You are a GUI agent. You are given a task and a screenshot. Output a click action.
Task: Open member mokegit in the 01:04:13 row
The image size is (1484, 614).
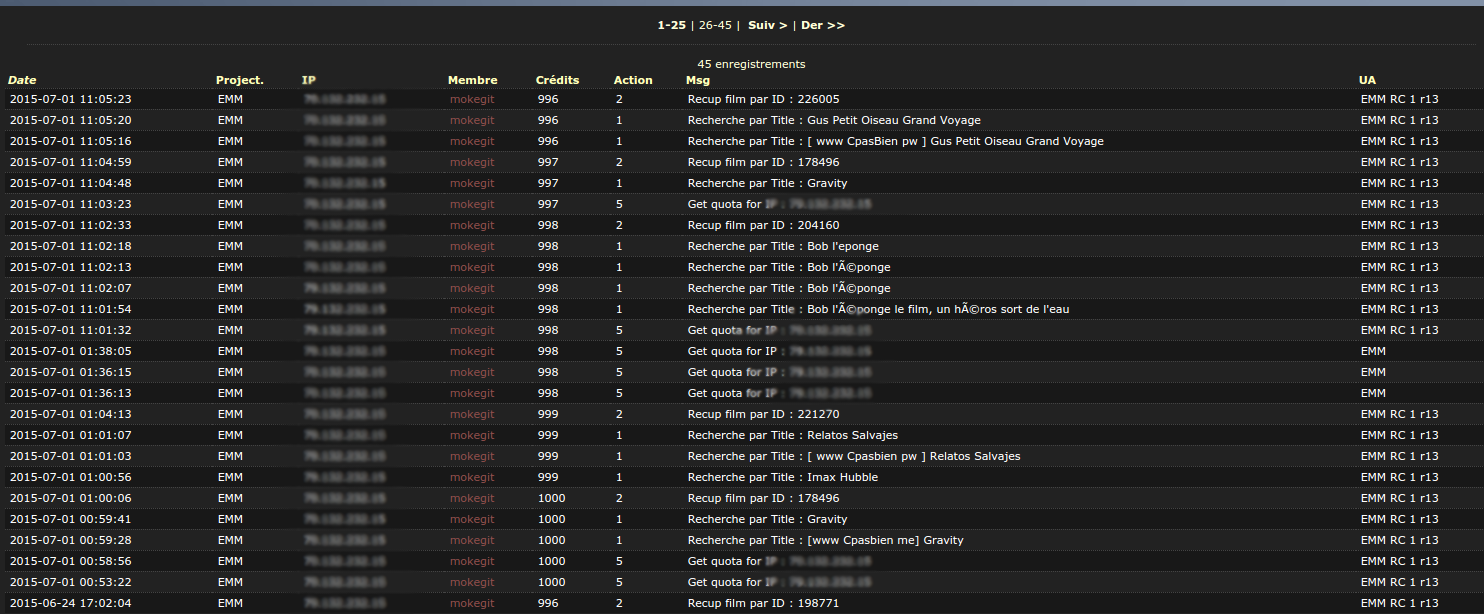click(472, 414)
